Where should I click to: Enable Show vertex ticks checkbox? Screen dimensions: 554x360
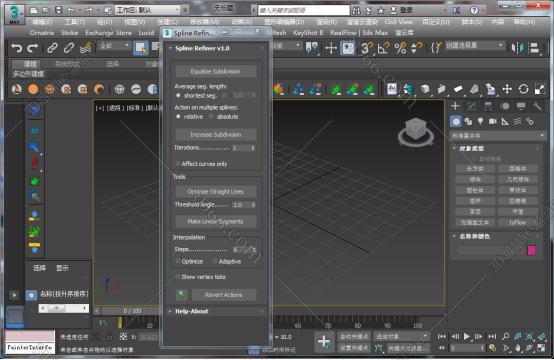[178, 277]
